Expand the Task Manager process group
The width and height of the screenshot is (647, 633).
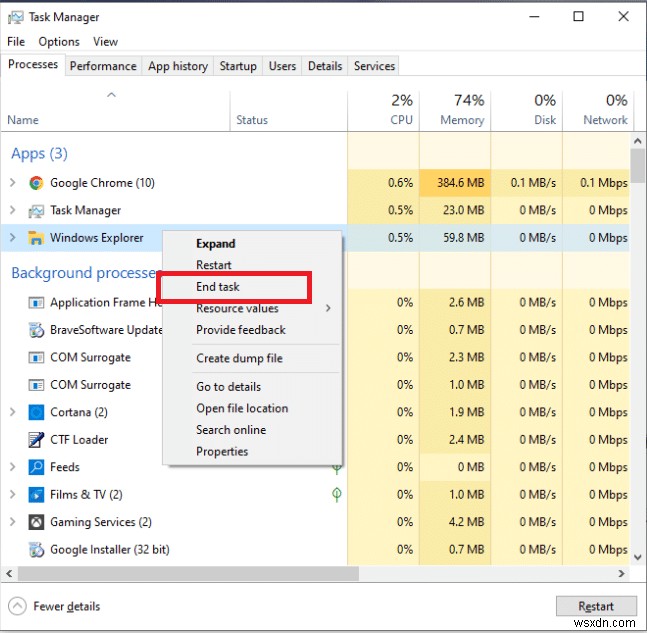pyautogui.click(x=12, y=210)
